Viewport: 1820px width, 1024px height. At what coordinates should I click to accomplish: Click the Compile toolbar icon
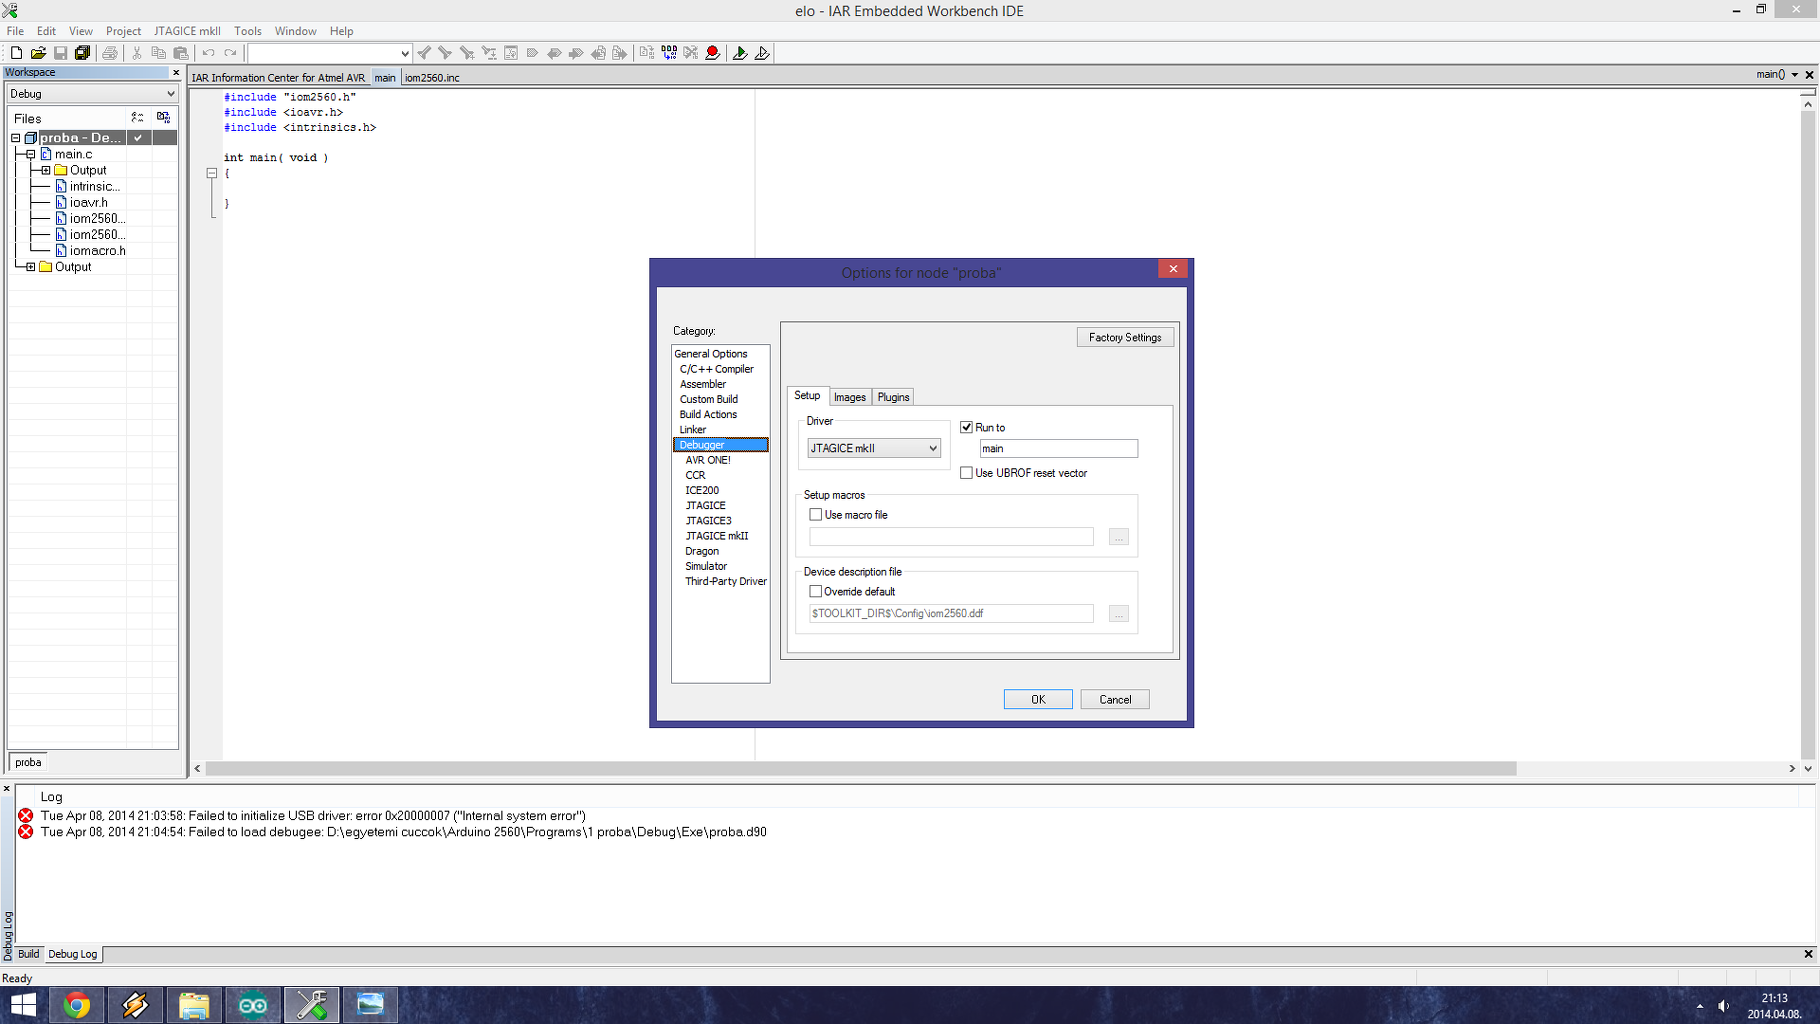[x=647, y=53]
